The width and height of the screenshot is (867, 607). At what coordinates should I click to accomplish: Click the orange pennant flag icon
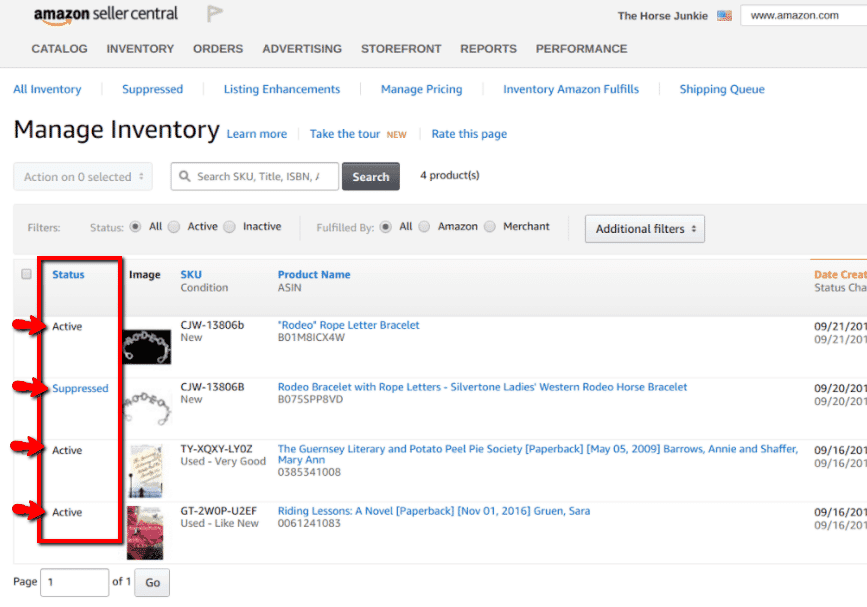(x=213, y=14)
